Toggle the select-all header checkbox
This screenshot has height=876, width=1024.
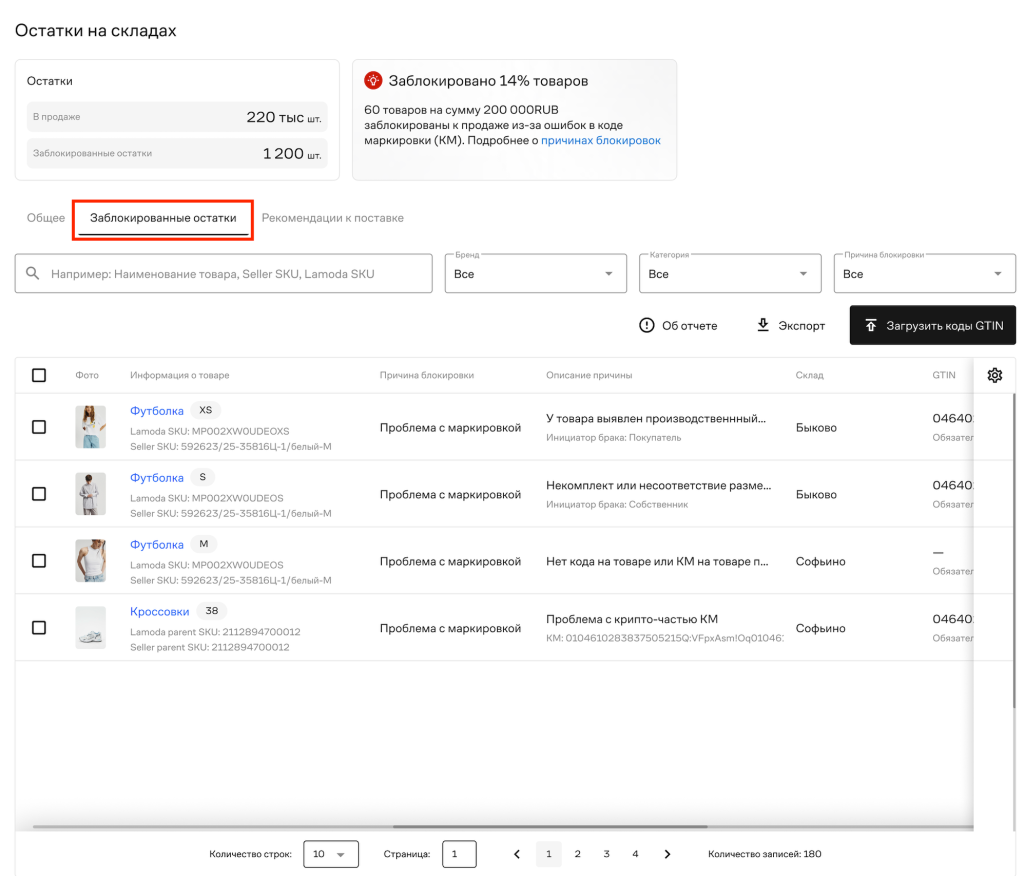(x=39, y=375)
